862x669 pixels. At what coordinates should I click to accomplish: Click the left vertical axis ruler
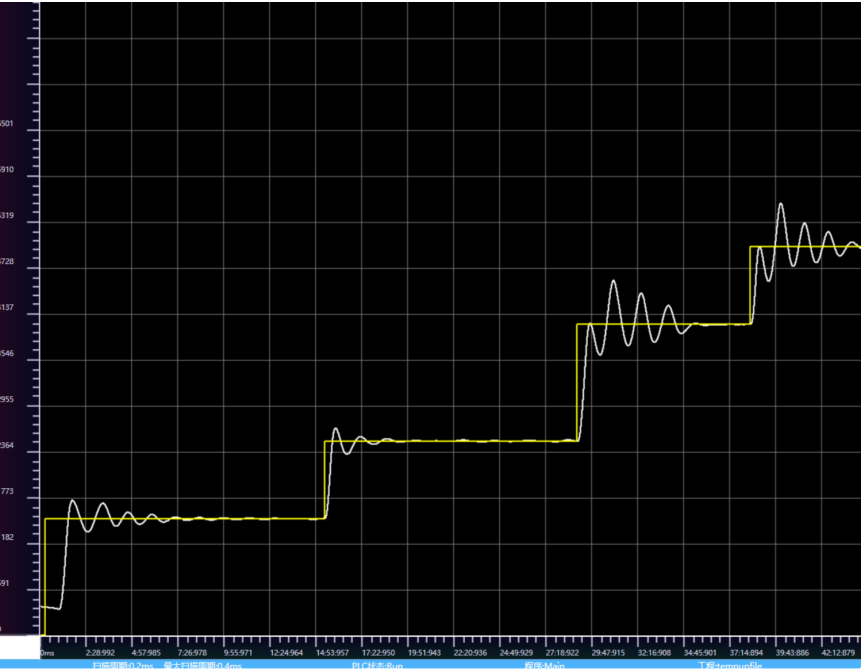[33, 350]
